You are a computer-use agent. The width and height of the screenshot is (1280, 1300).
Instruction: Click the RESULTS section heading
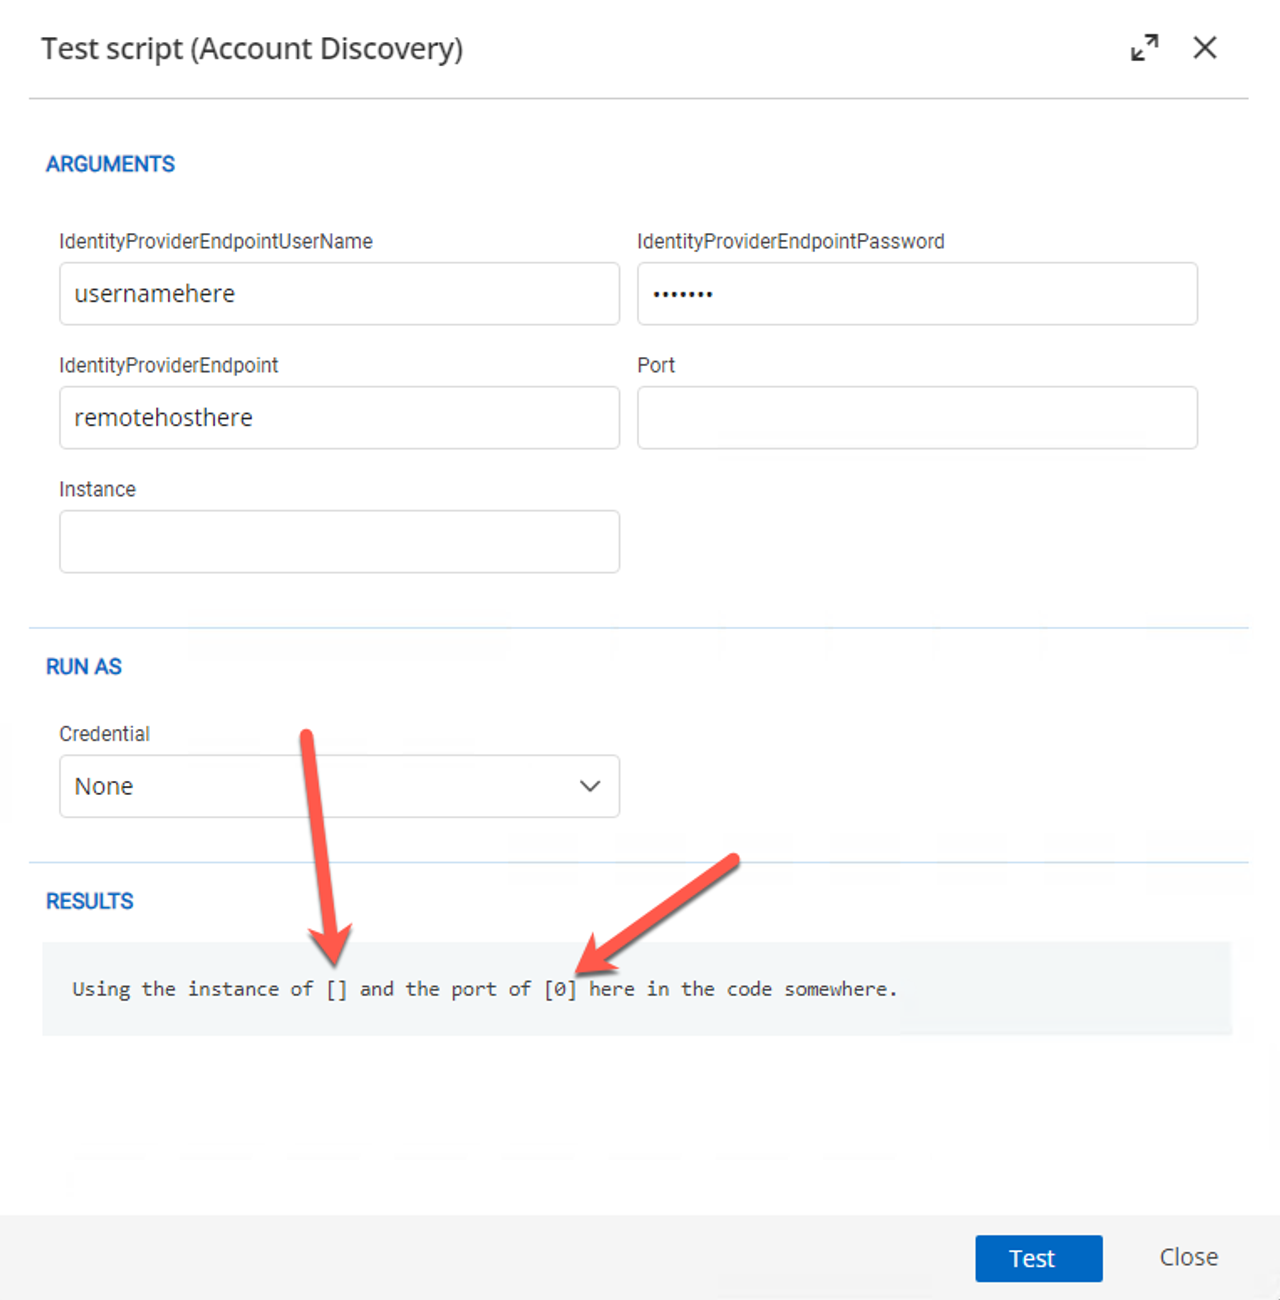[90, 901]
